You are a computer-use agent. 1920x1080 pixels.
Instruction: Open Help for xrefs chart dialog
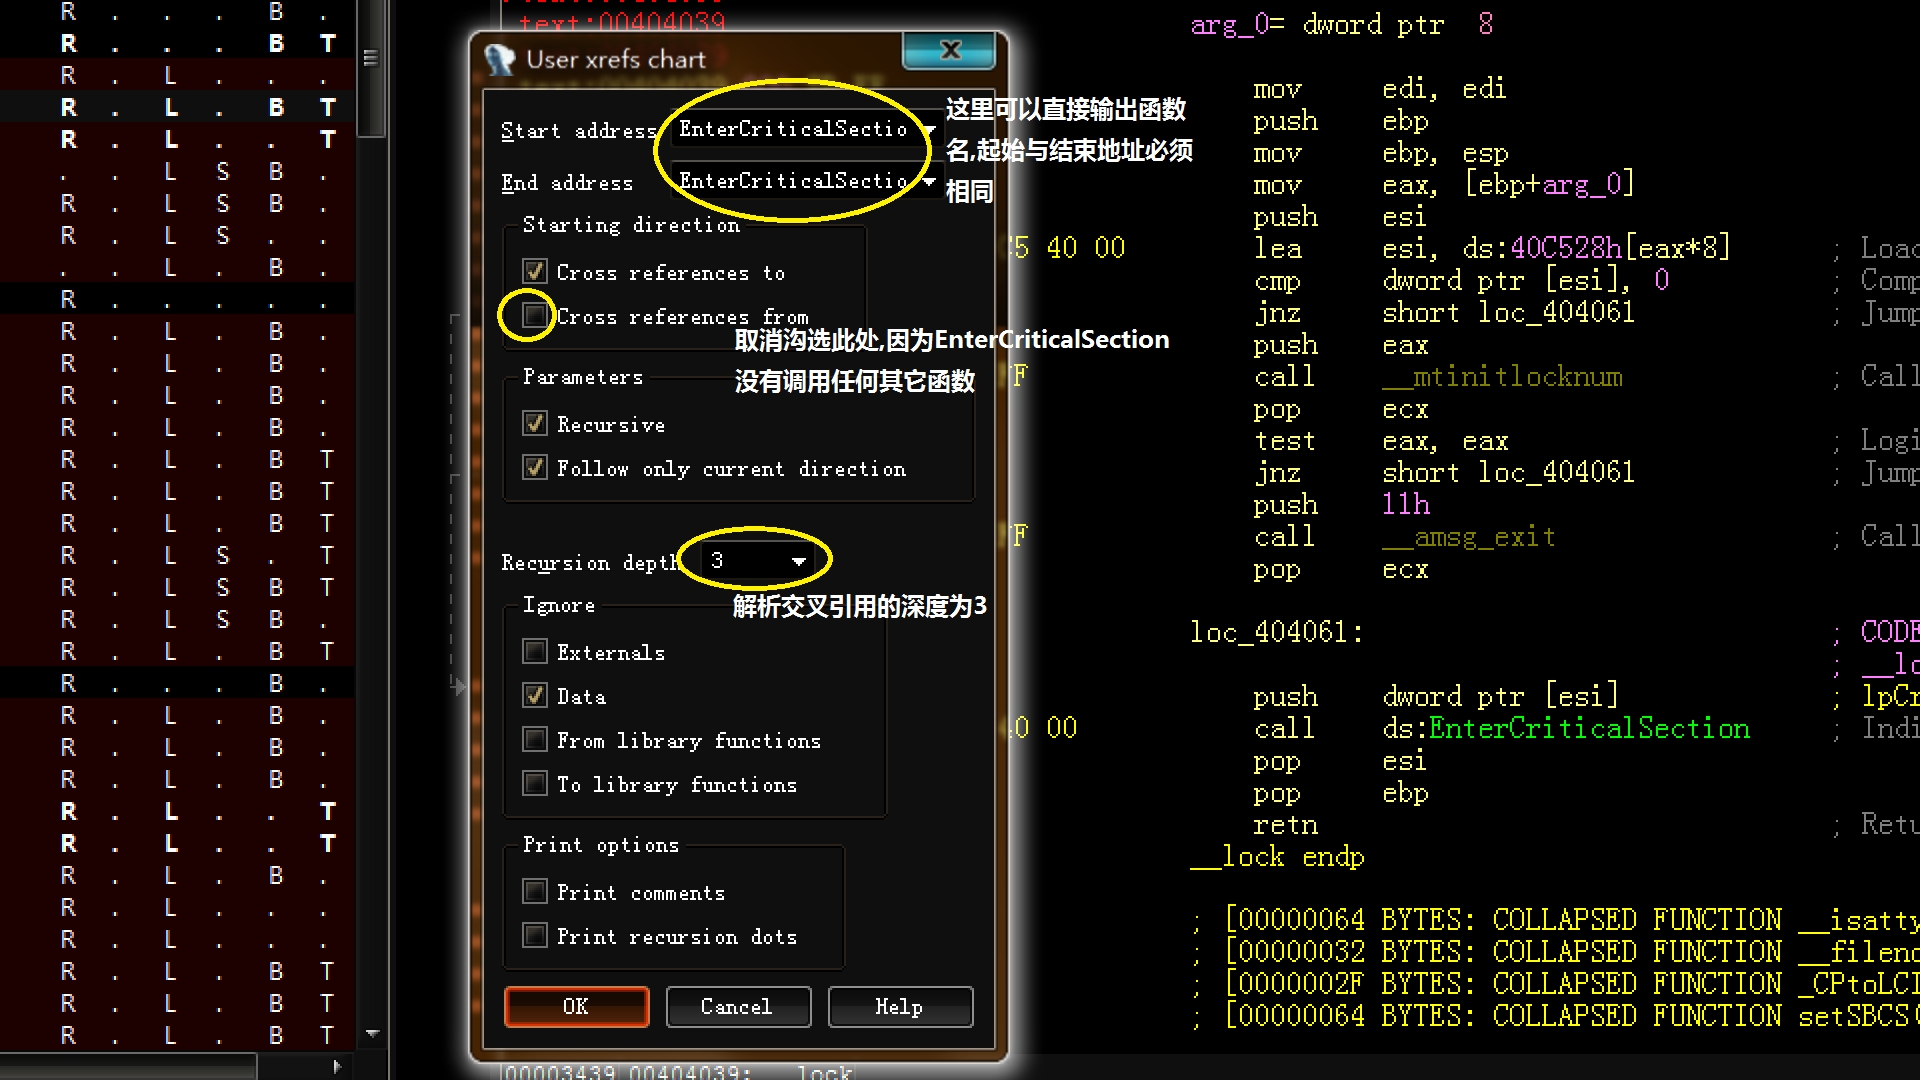pos(900,1007)
